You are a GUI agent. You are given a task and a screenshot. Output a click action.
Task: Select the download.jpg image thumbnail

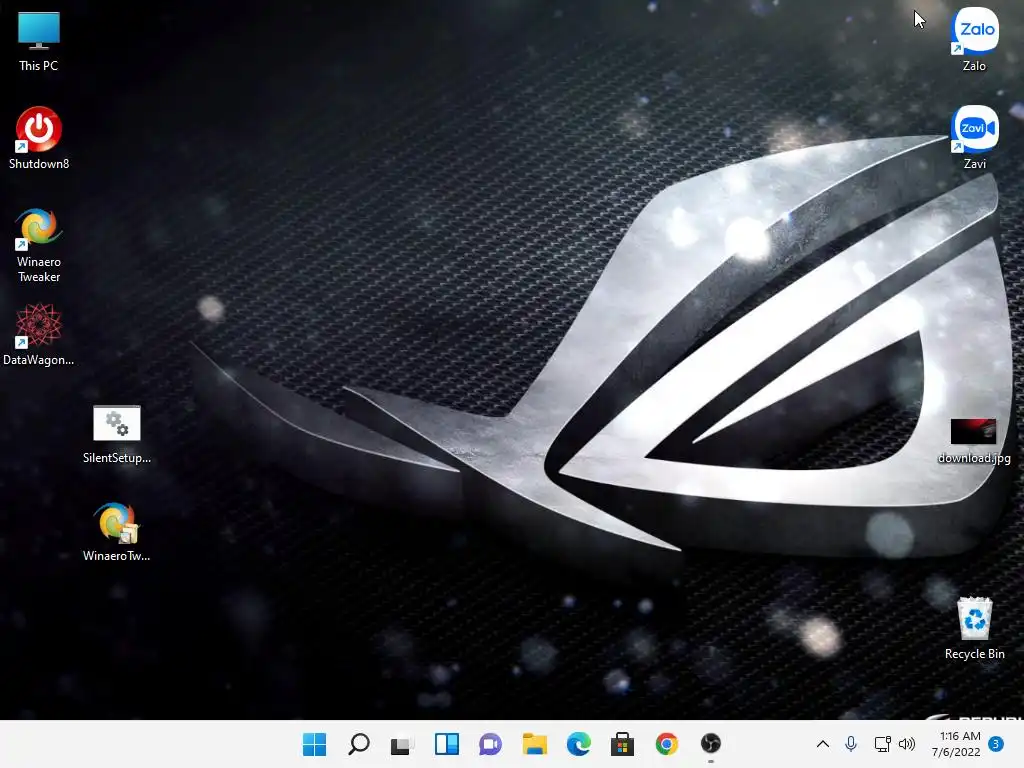(x=974, y=431)
